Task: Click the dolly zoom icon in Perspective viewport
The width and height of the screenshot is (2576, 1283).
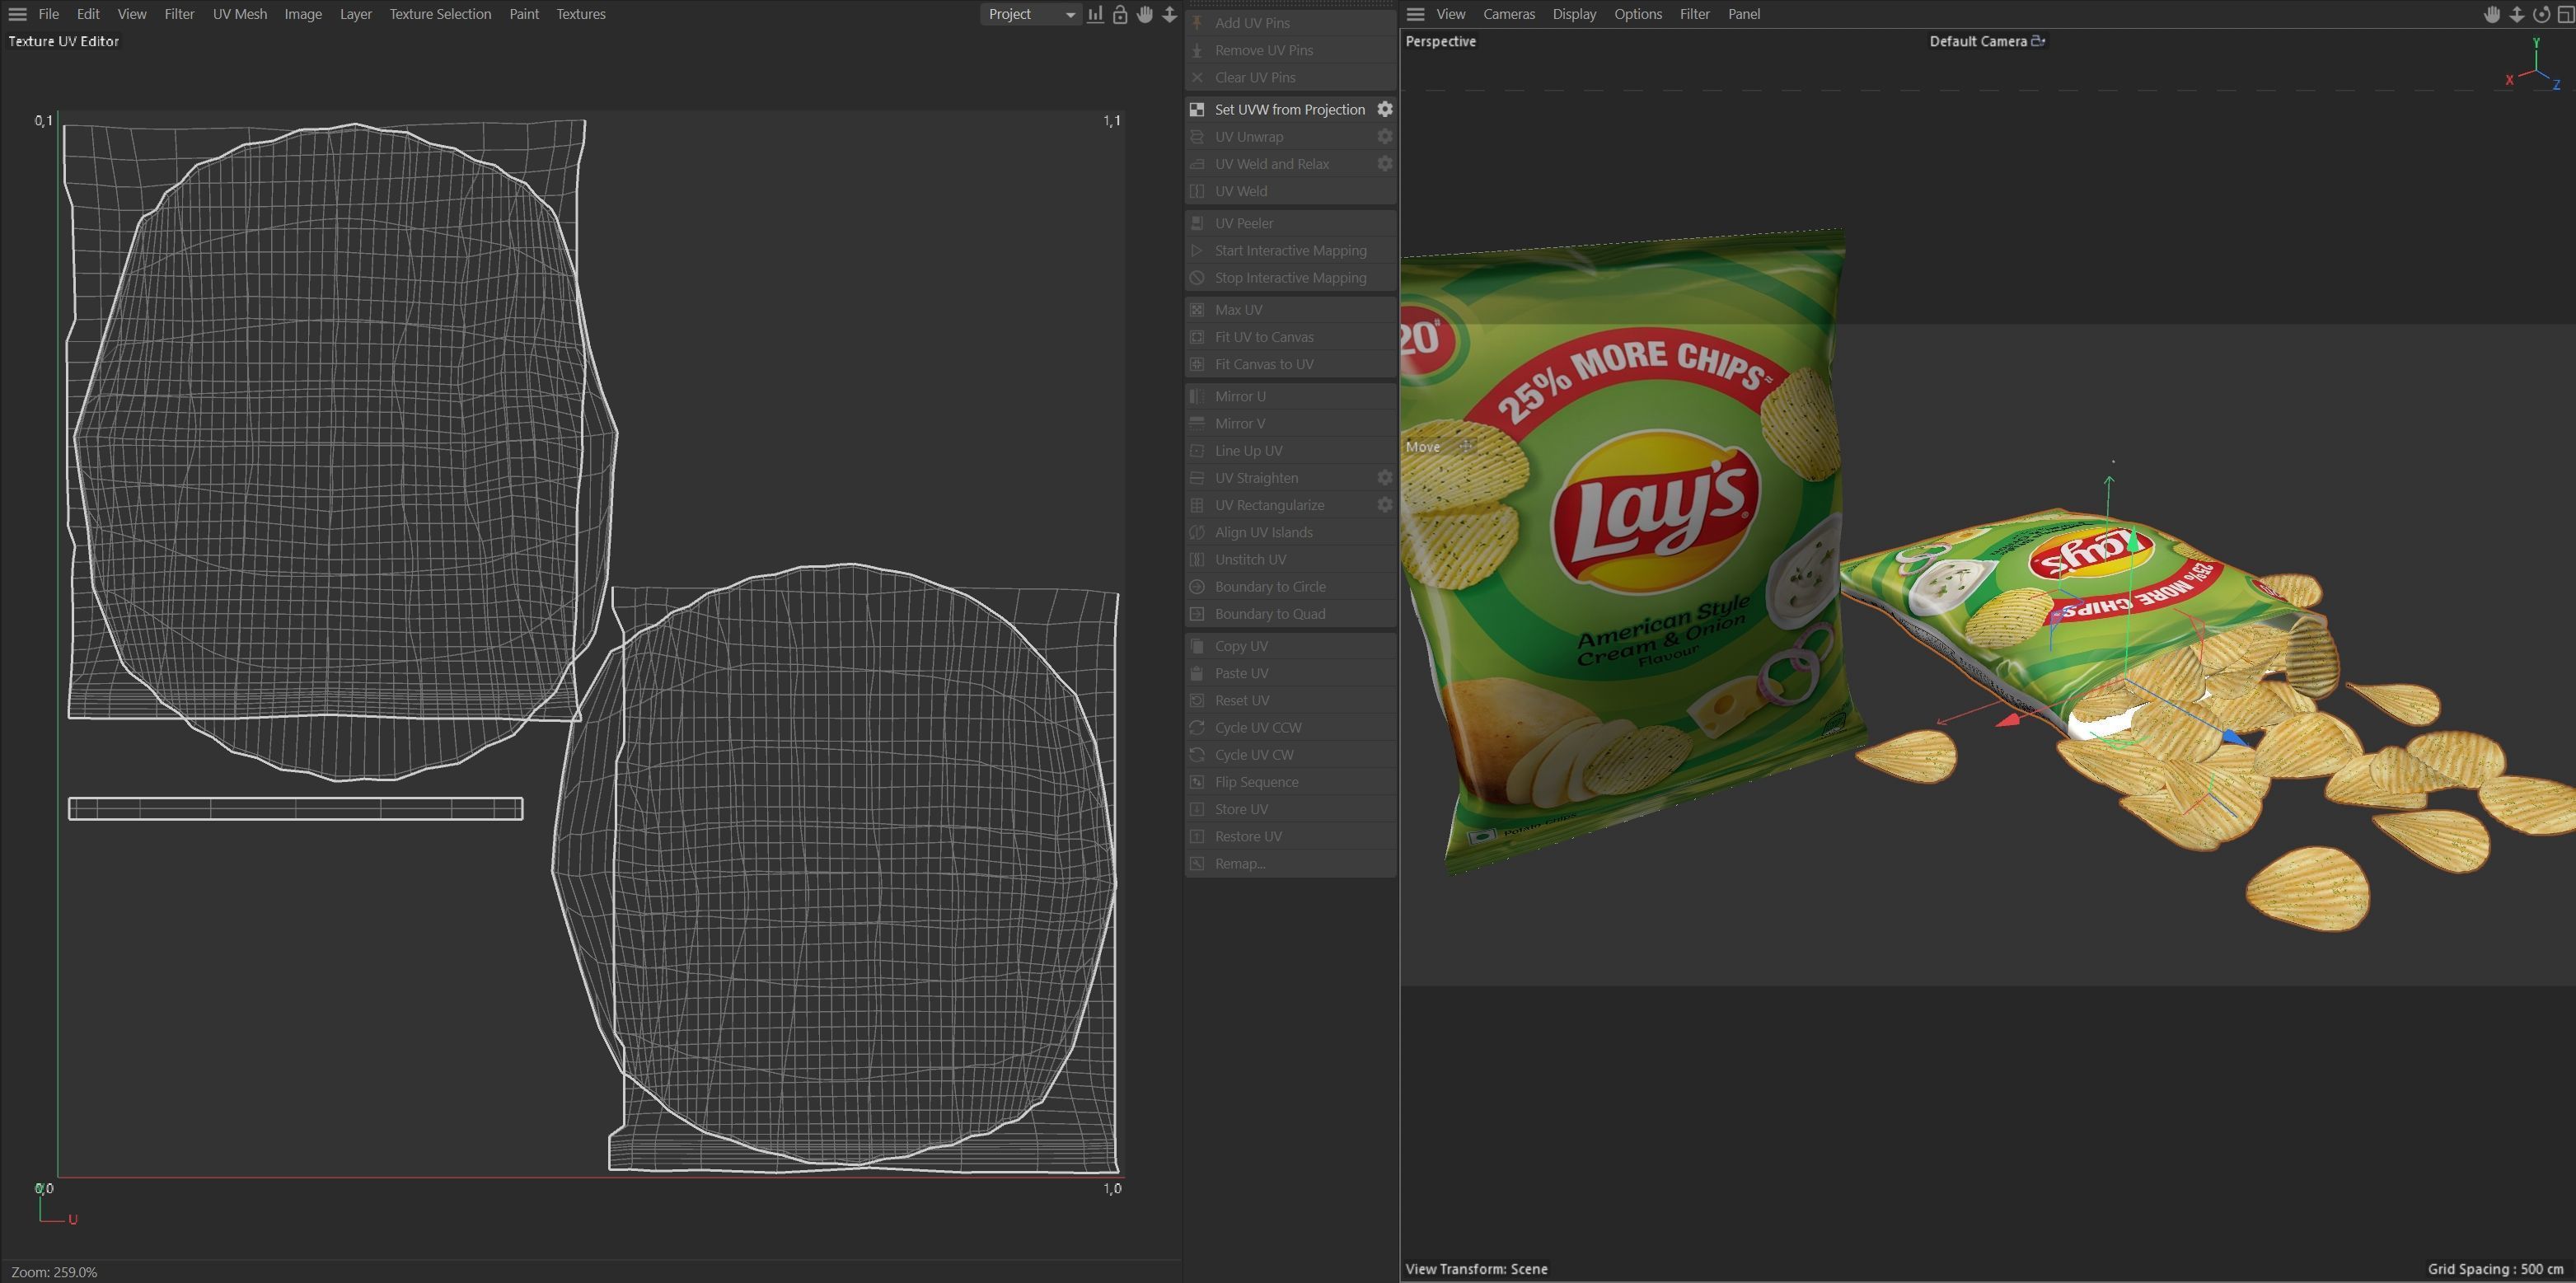Action: click(x=2517, y=14)
